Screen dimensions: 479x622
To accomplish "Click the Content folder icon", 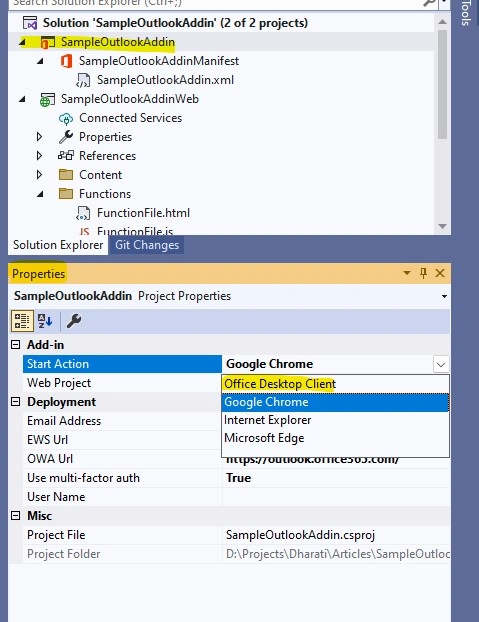I will [x=66, y=175].
